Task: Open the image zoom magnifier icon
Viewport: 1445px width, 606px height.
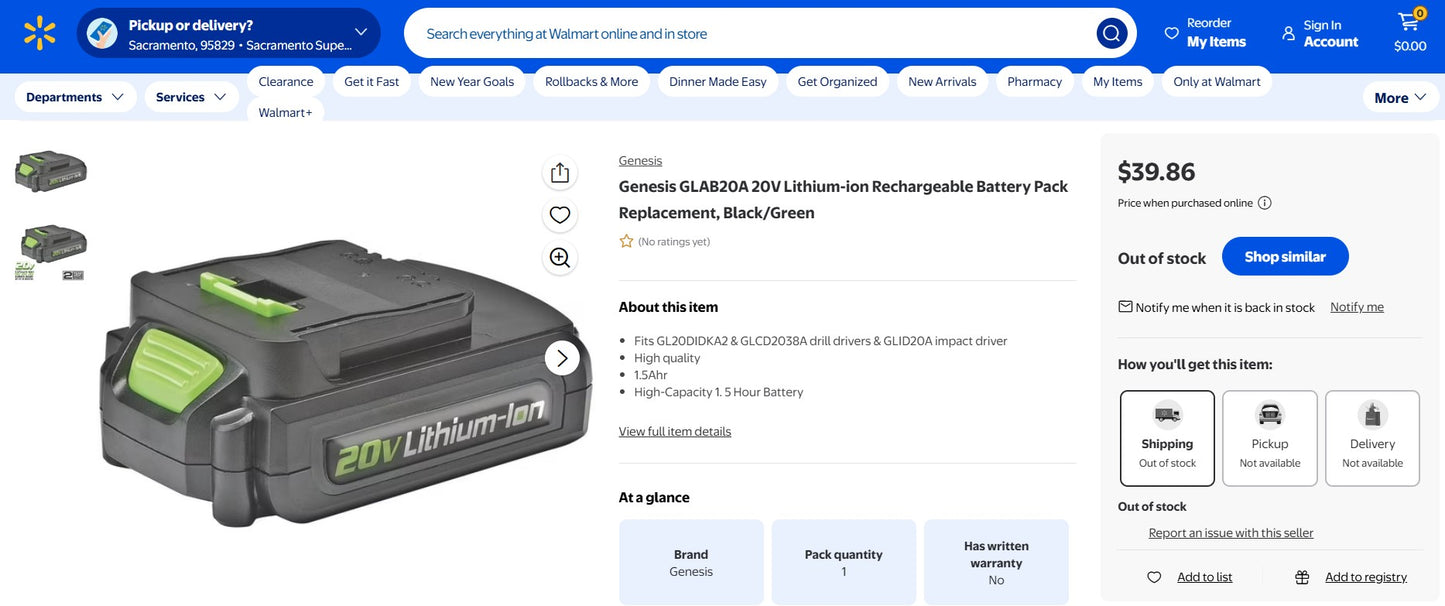Action: coord(559,257)
